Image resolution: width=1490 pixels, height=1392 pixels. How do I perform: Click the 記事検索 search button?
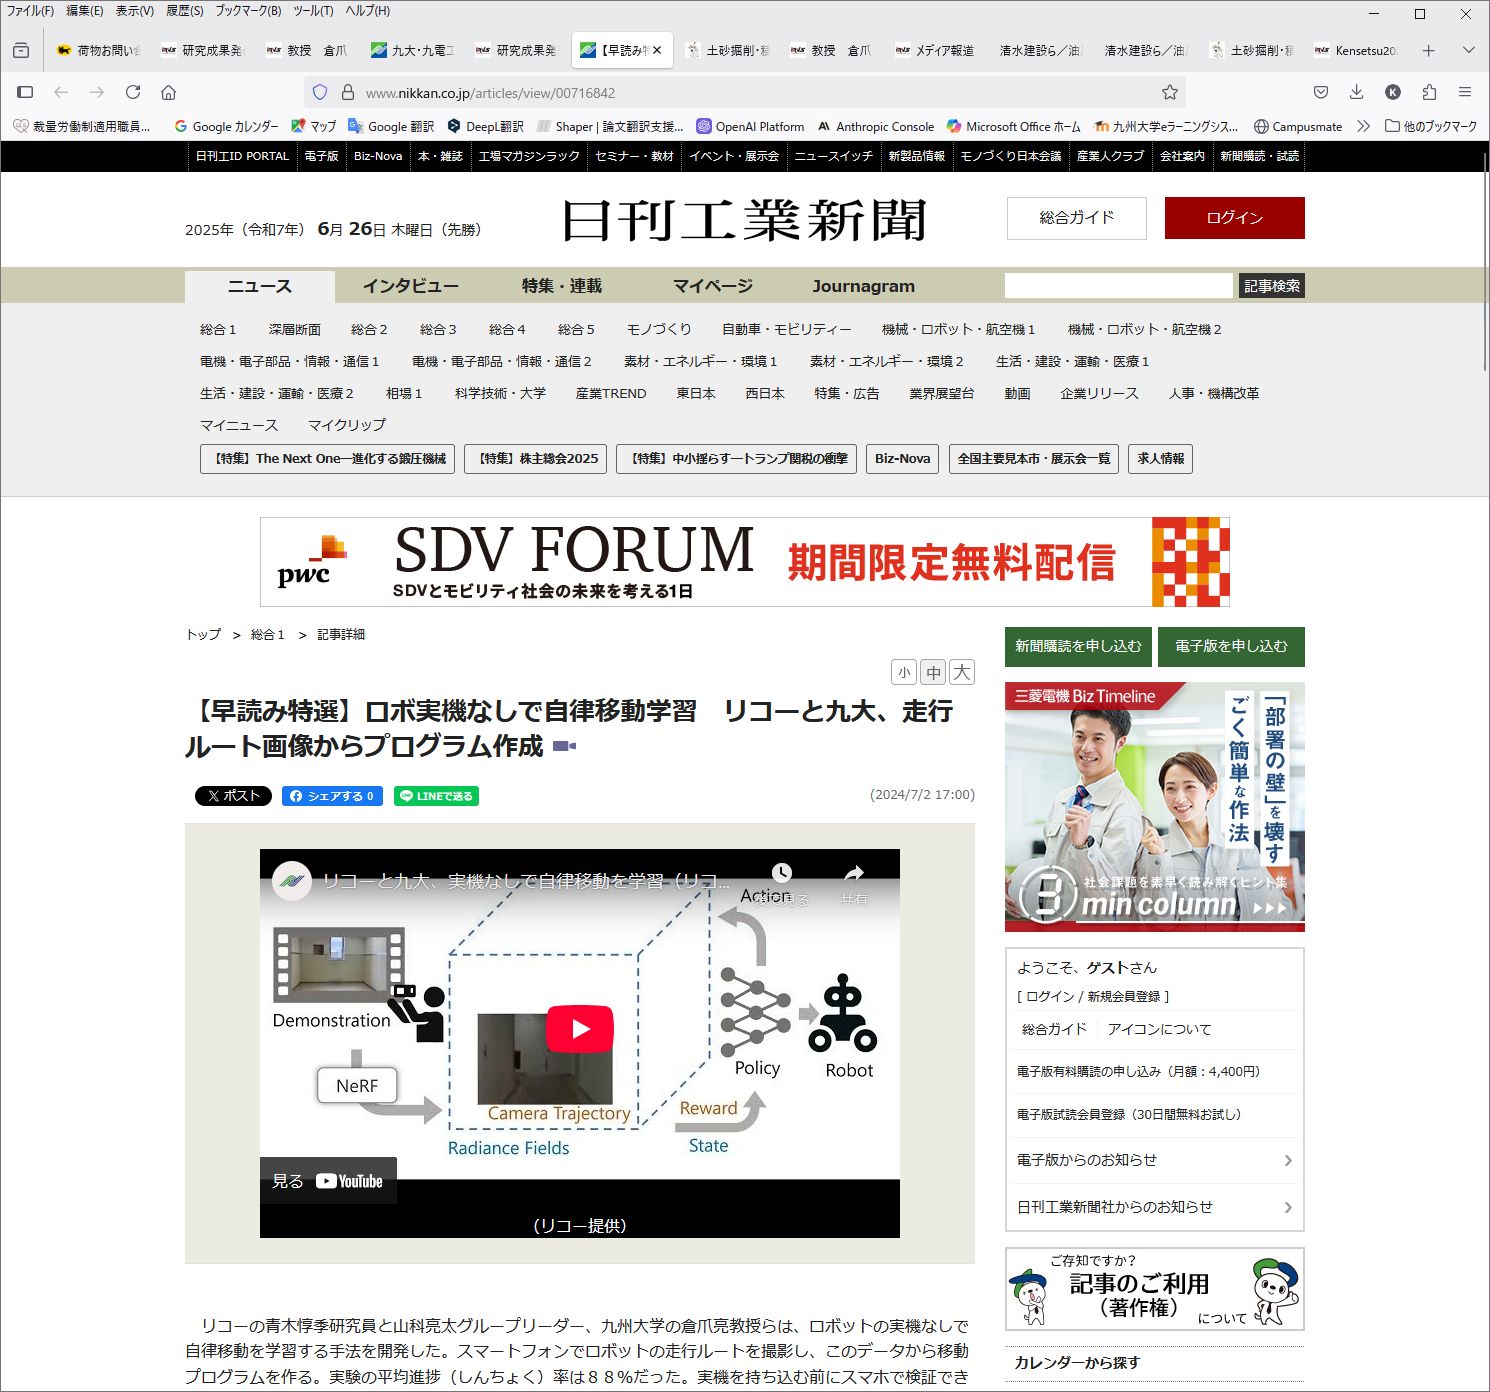pos(1272,286)
